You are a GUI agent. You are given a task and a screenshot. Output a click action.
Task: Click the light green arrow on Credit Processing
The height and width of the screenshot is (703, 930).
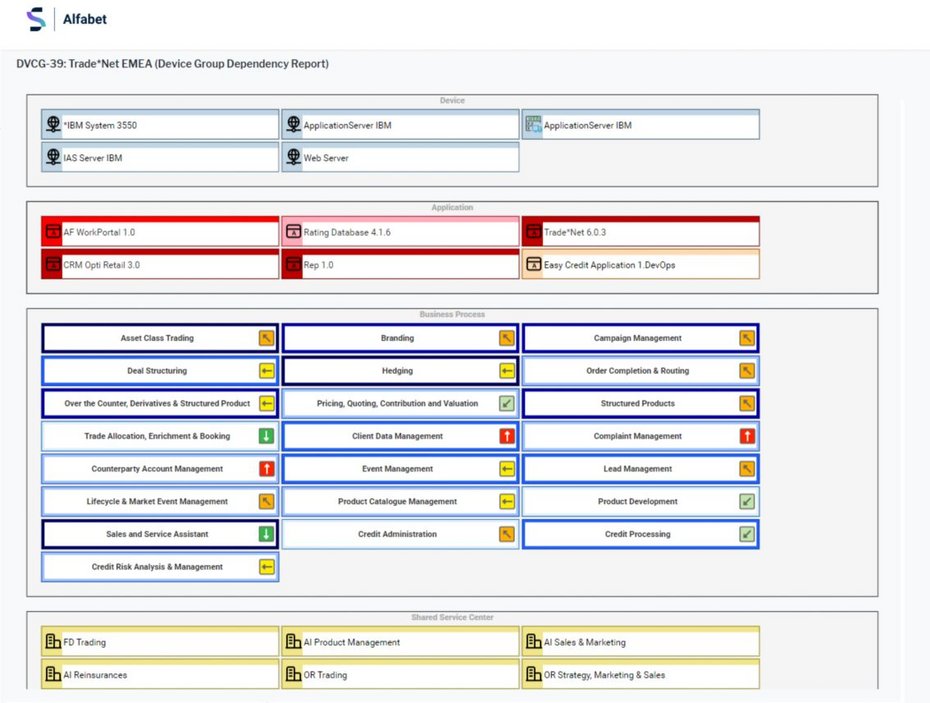(747, 534)
